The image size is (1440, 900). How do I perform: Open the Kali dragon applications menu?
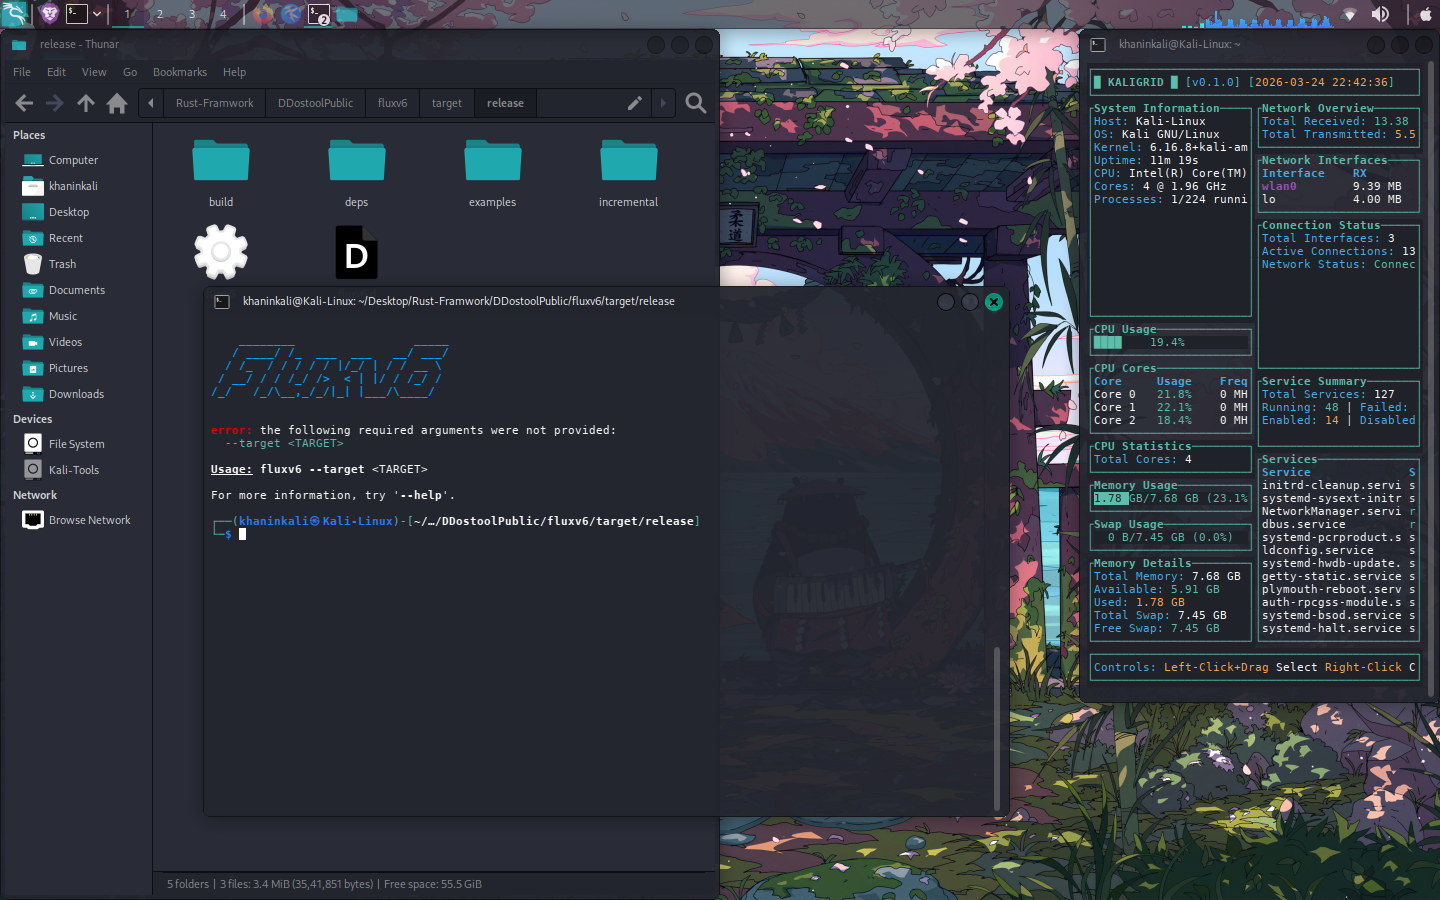(x=15, y=14)
